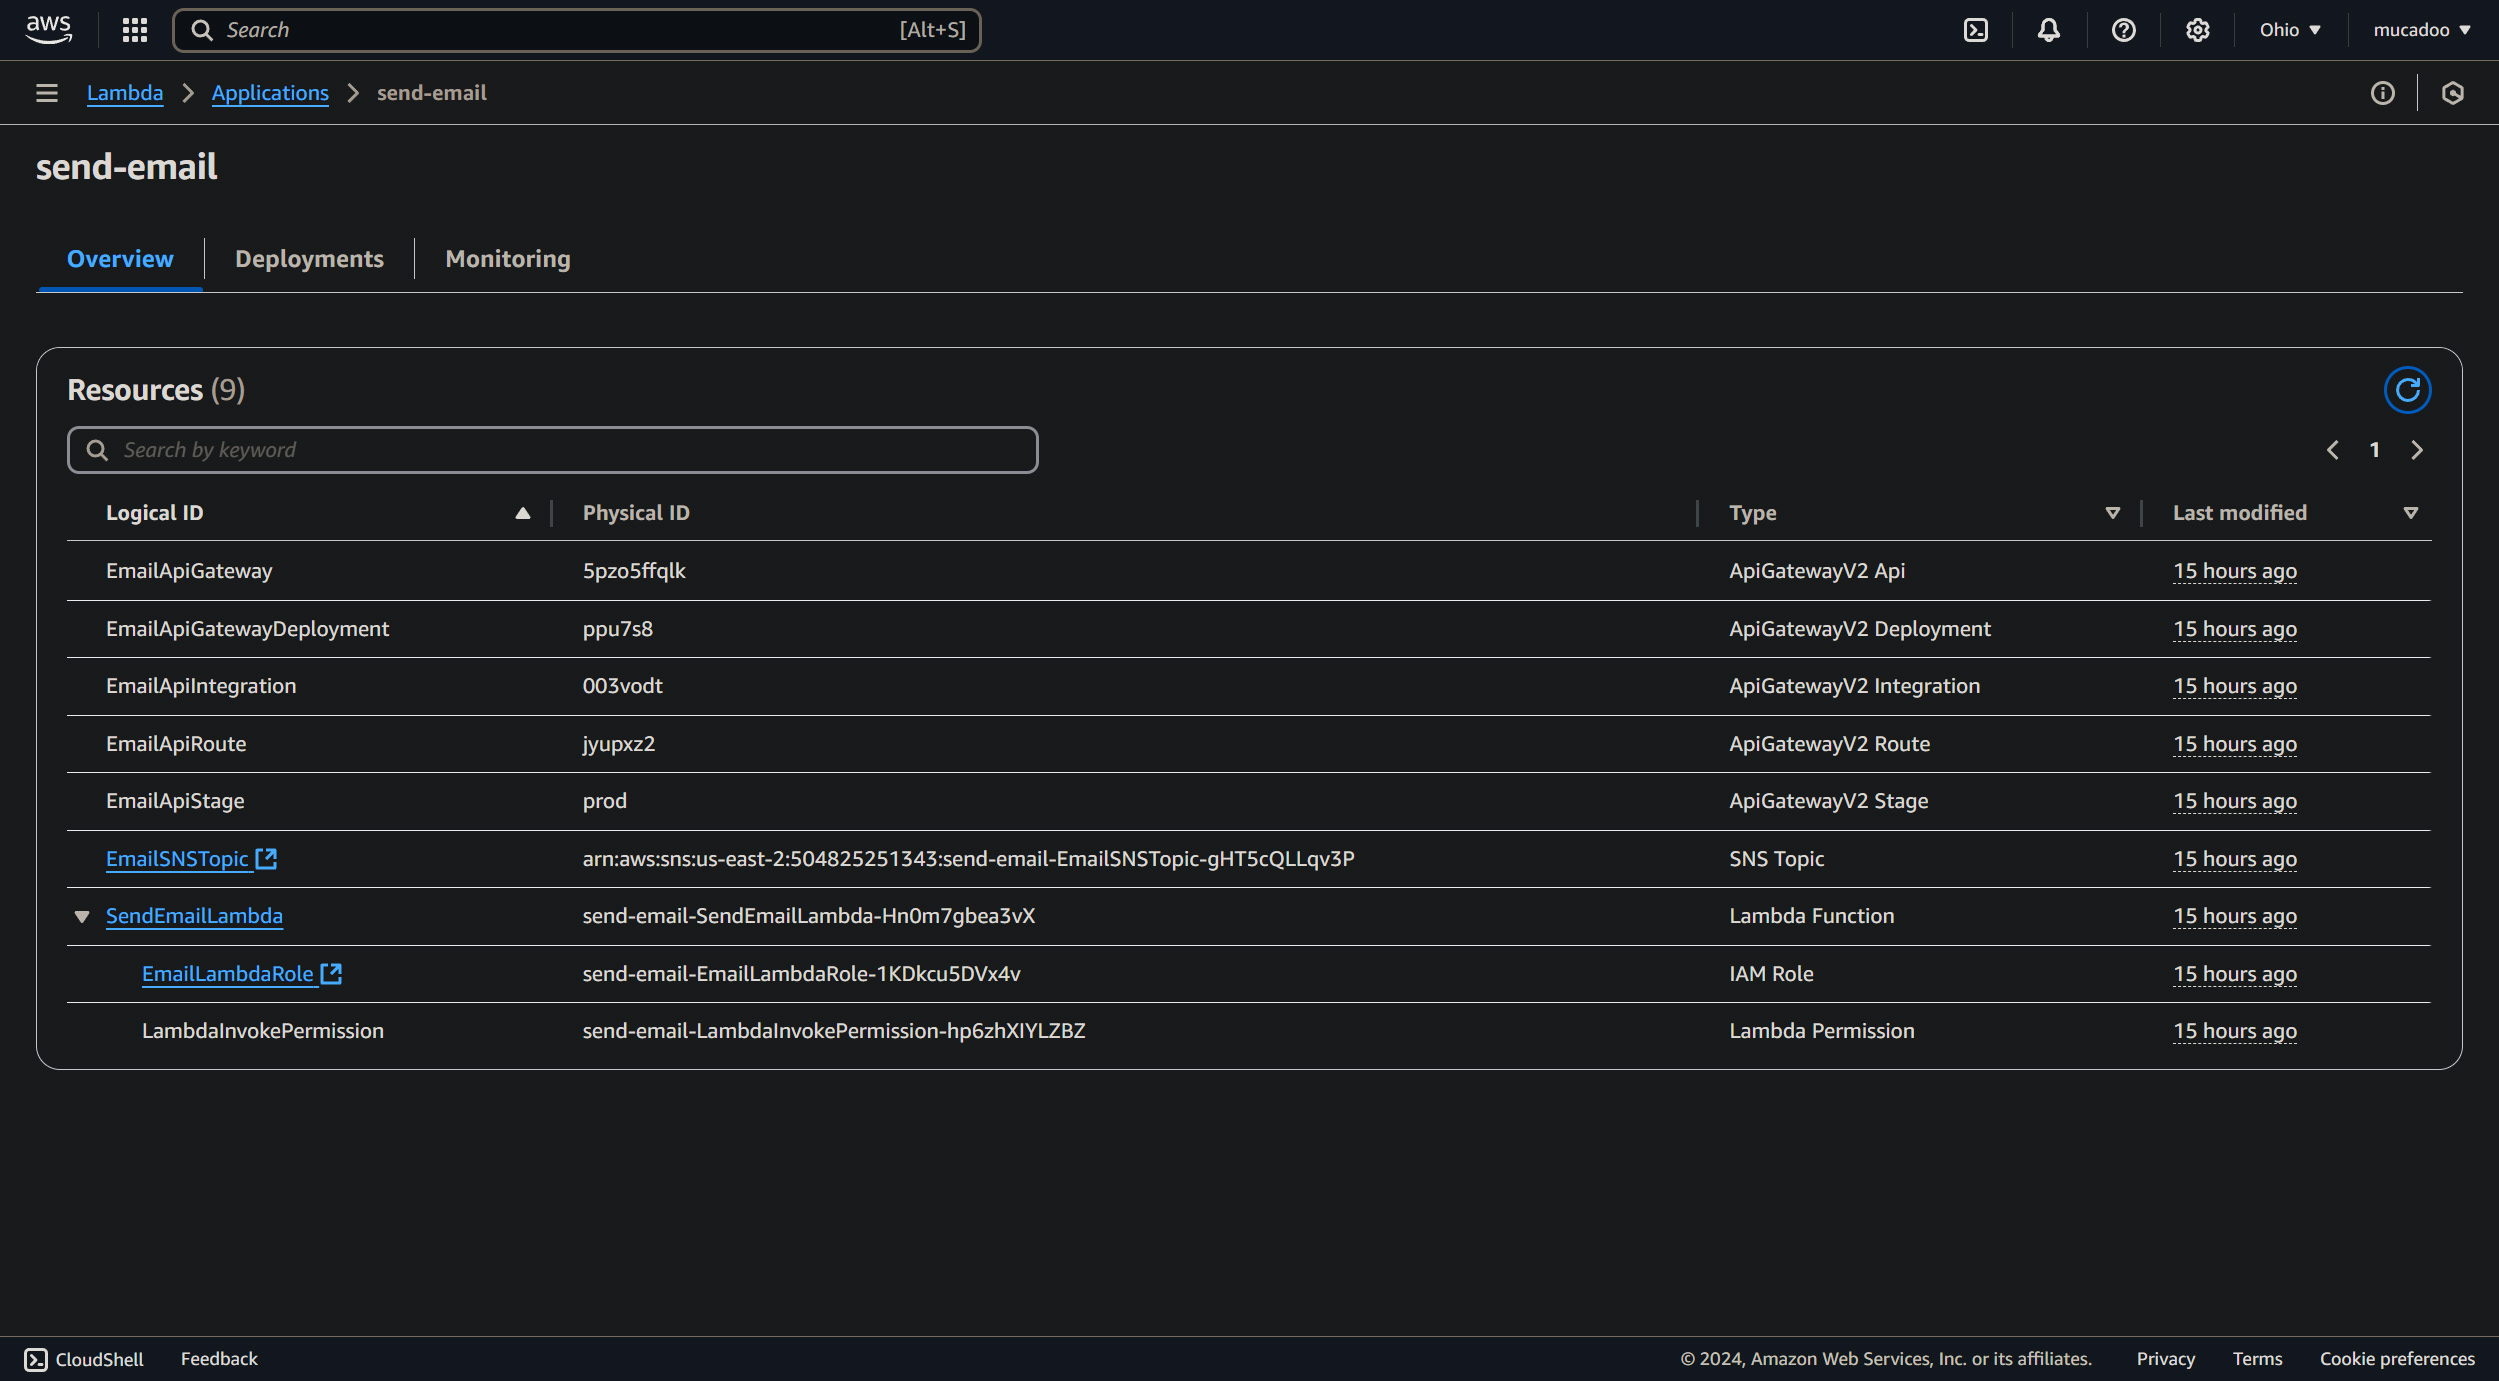Go to next resources page
Screen dimensions: 2499x1381
[2417, 450]
